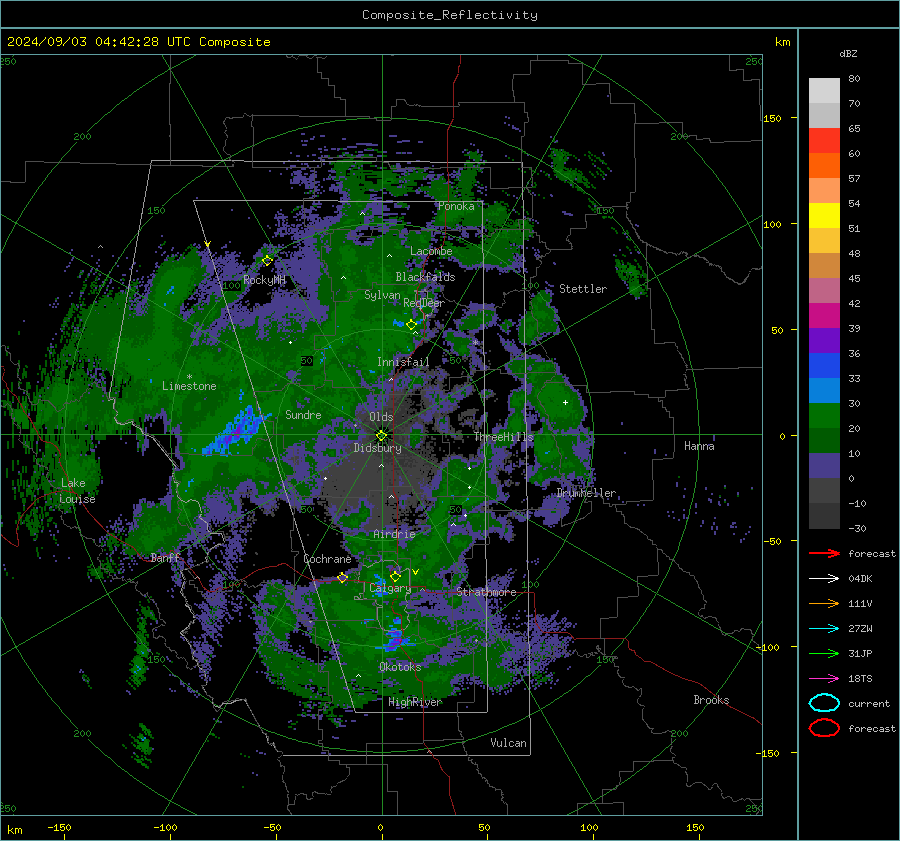
Task: Click the Didsbury label
Action: pos(377,448)
